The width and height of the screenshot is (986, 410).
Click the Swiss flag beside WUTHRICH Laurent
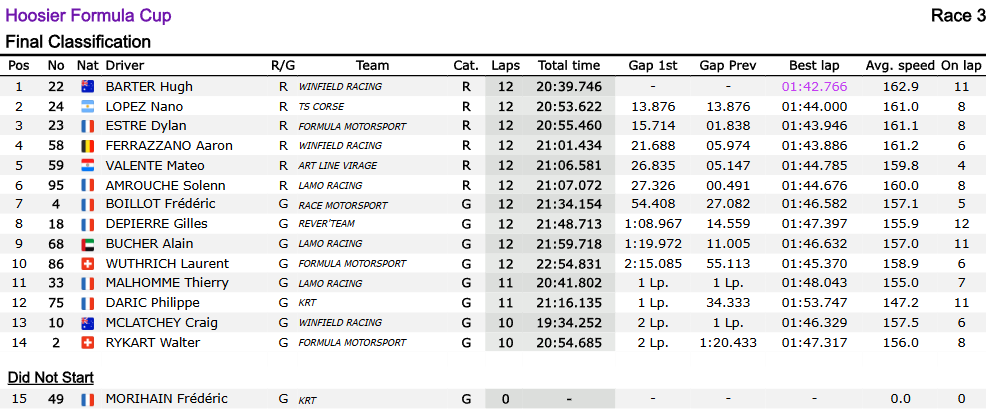click(88, 264)
